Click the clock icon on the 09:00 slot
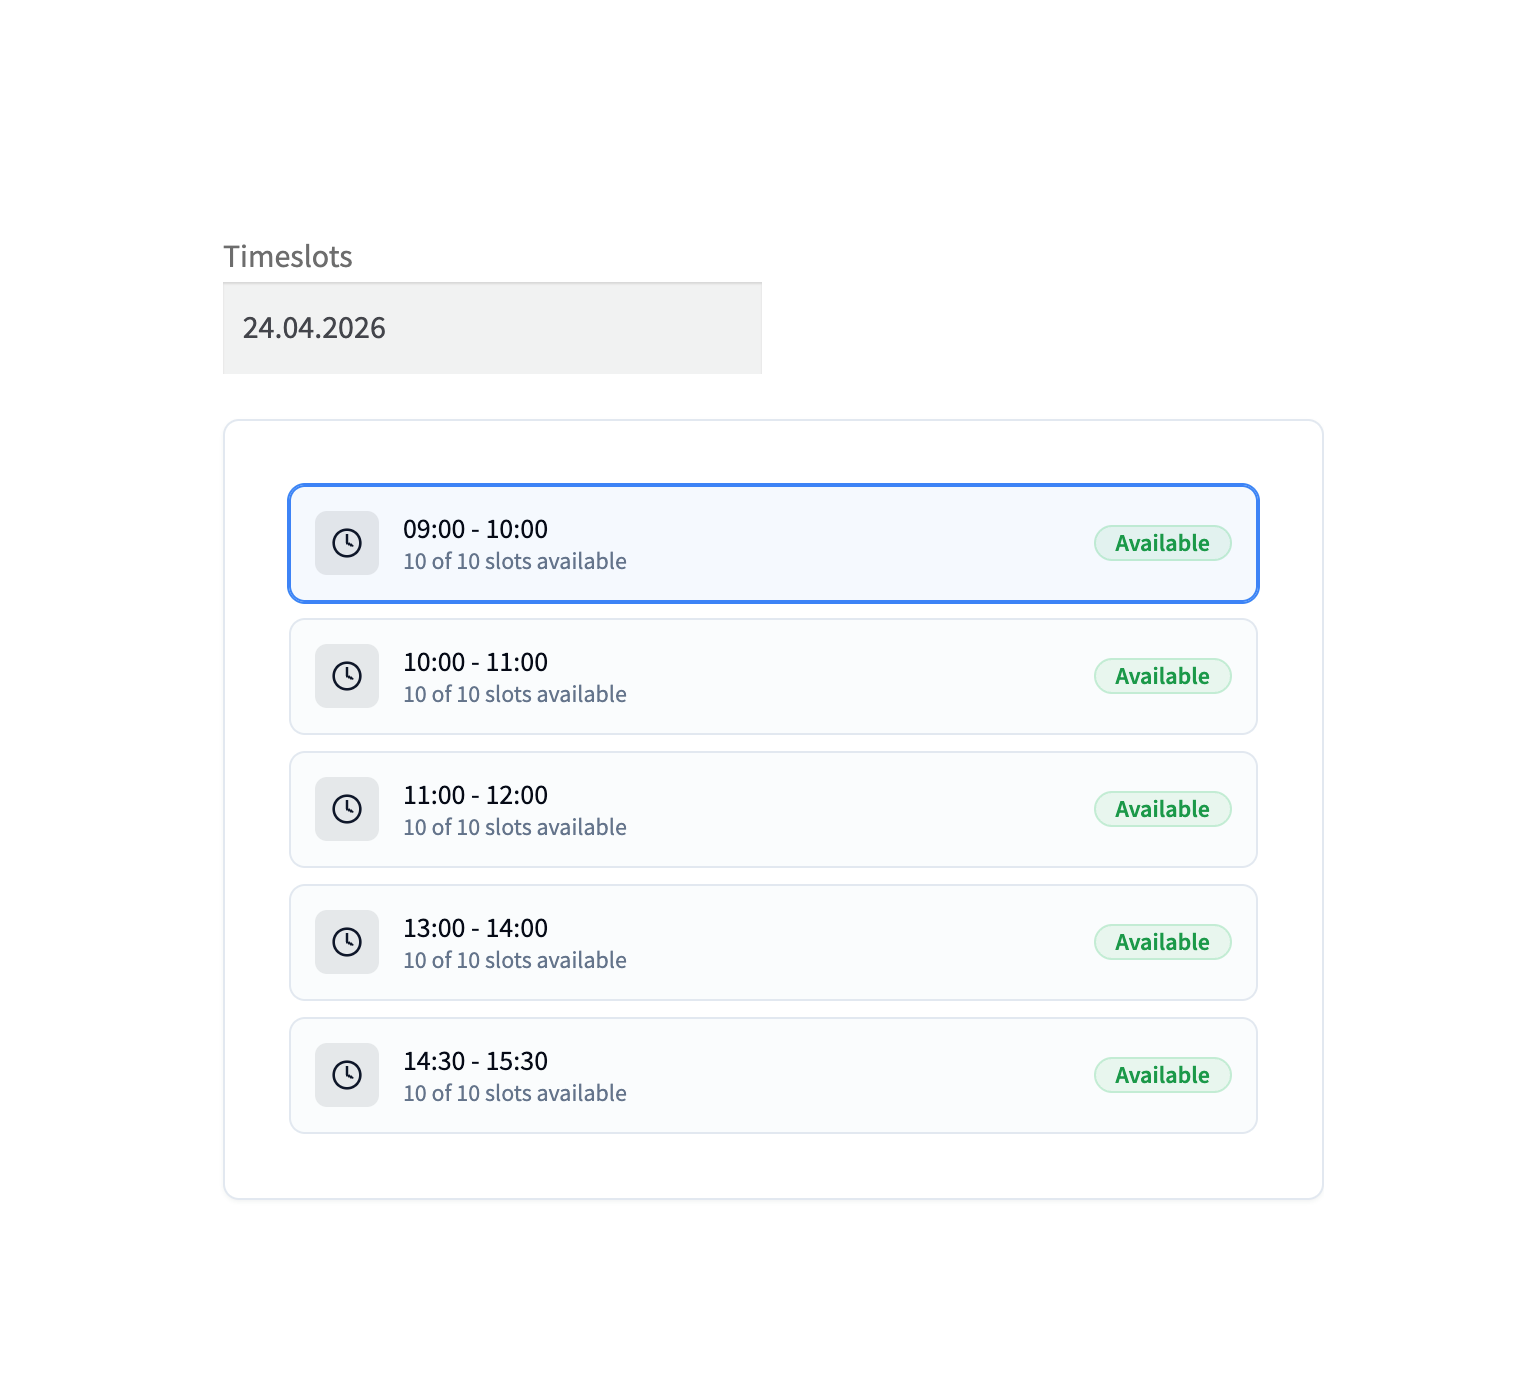Viewport: 1538px width, 1396px height. pos(347,543)
